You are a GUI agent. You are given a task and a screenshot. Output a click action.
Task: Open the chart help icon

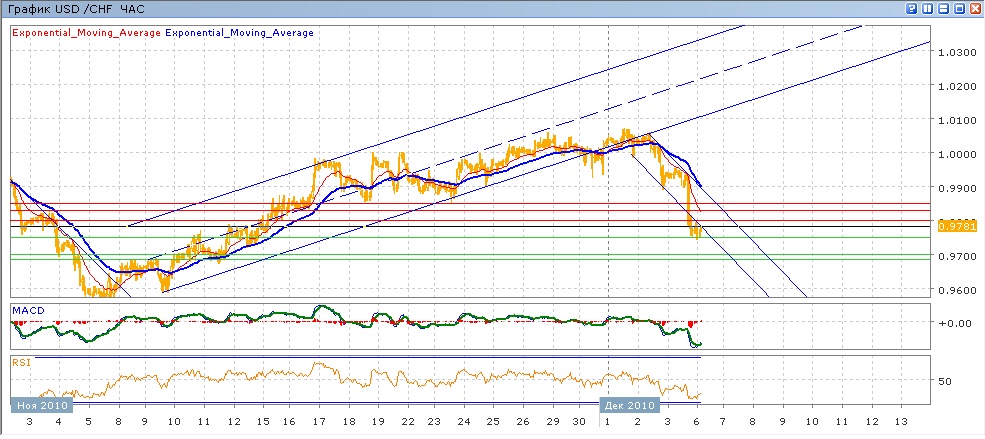click(x=912, y=8)
